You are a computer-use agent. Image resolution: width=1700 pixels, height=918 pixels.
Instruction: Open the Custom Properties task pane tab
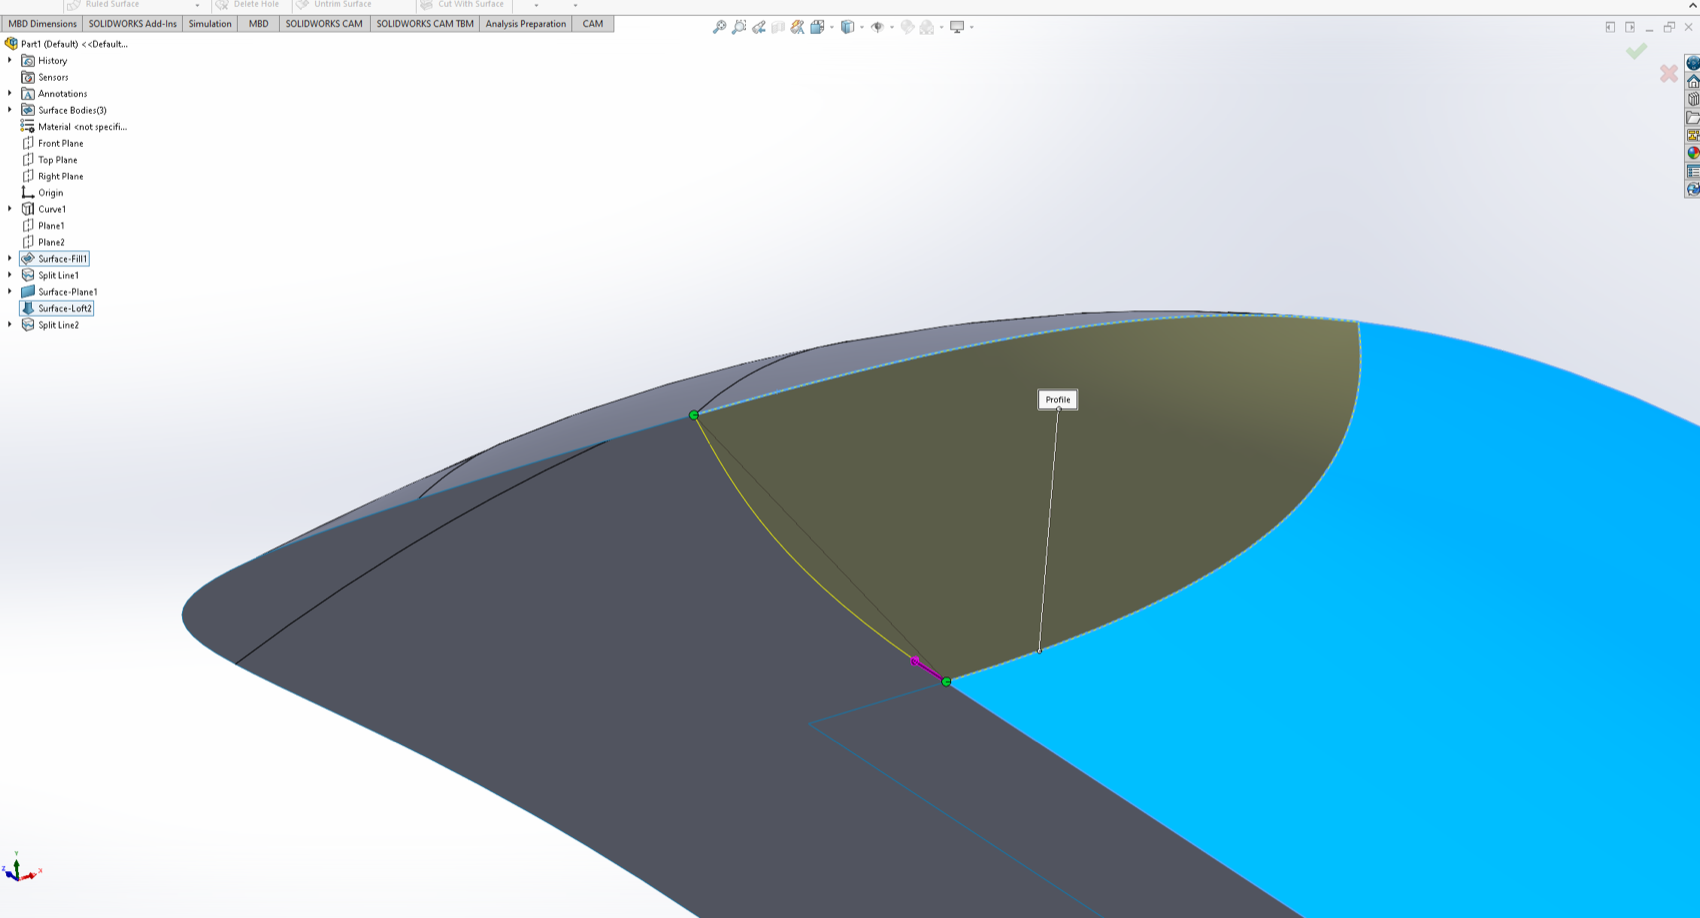pyautogui.click(x=1692, y=171)
